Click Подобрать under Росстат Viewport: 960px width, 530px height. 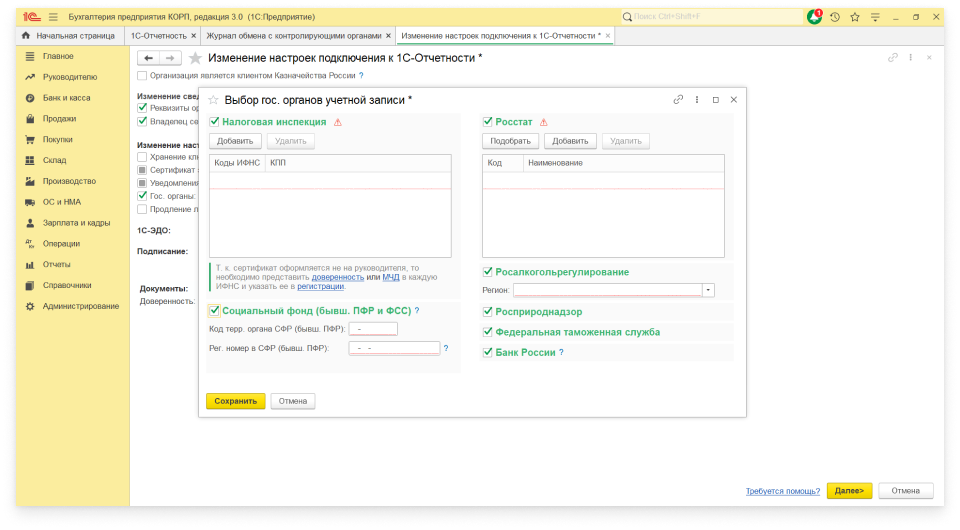[511, 141]
